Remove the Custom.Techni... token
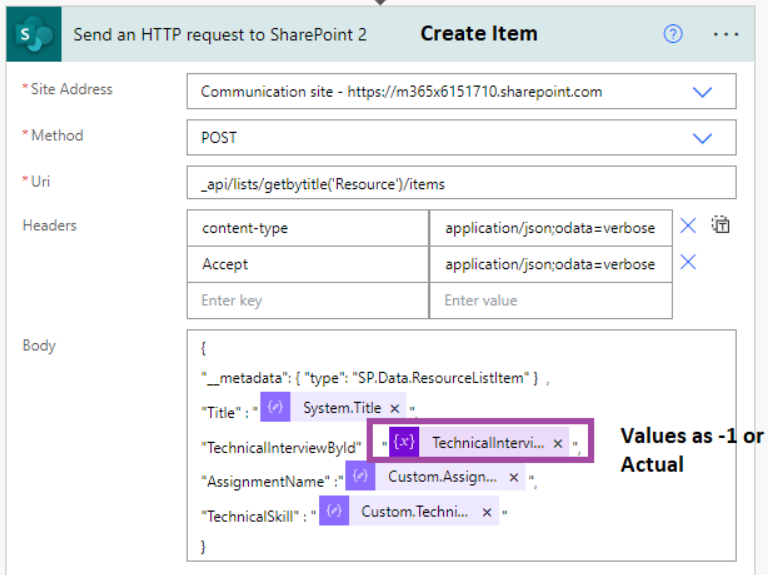The image size is (769, 575). [x=487, y=512]
